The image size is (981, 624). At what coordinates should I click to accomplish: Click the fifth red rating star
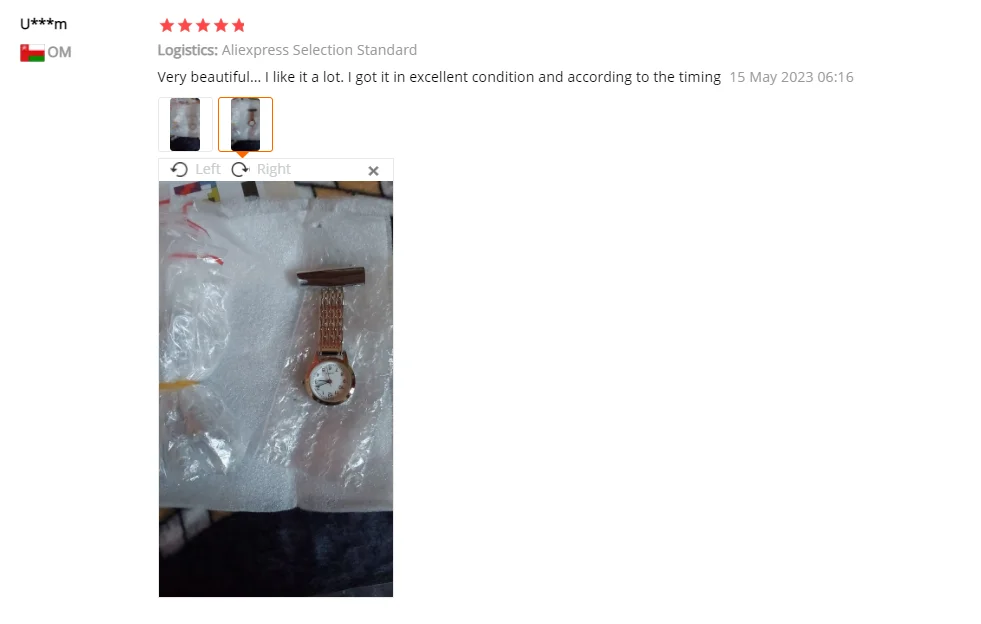(x=239, y=26)
